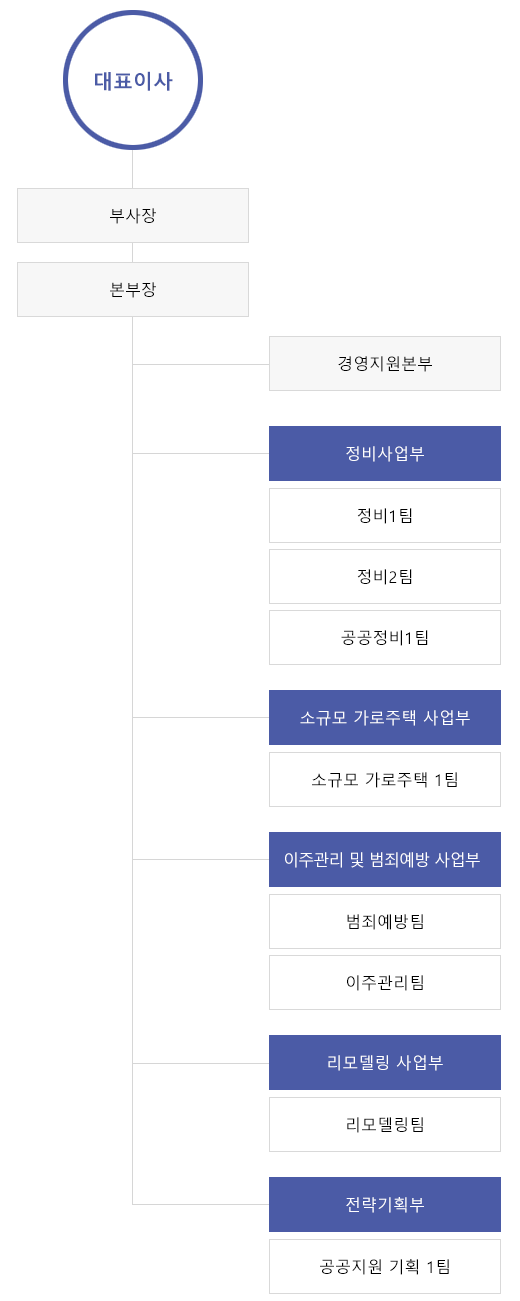Image resolution: width=520 pixels, height=1301 pixels.
Task: Select the 정비1팀 team box
Action: pos(385,515)
